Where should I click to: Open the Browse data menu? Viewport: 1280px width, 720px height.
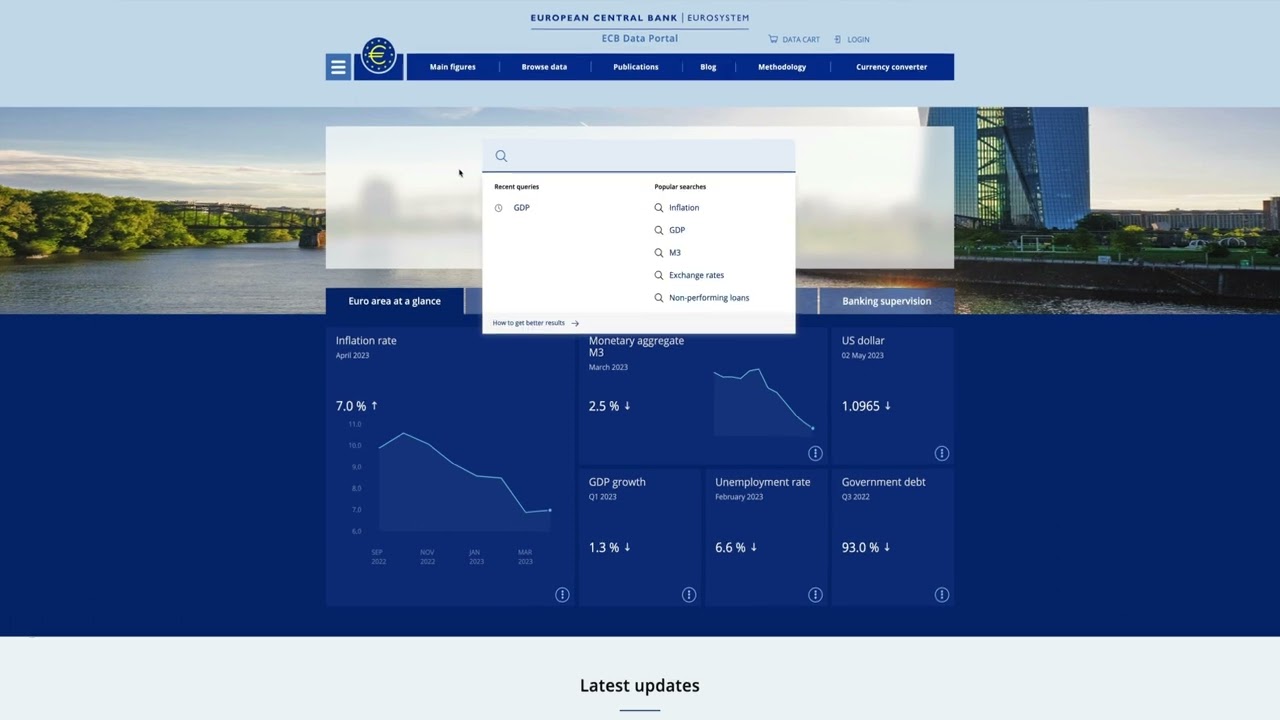544,67
